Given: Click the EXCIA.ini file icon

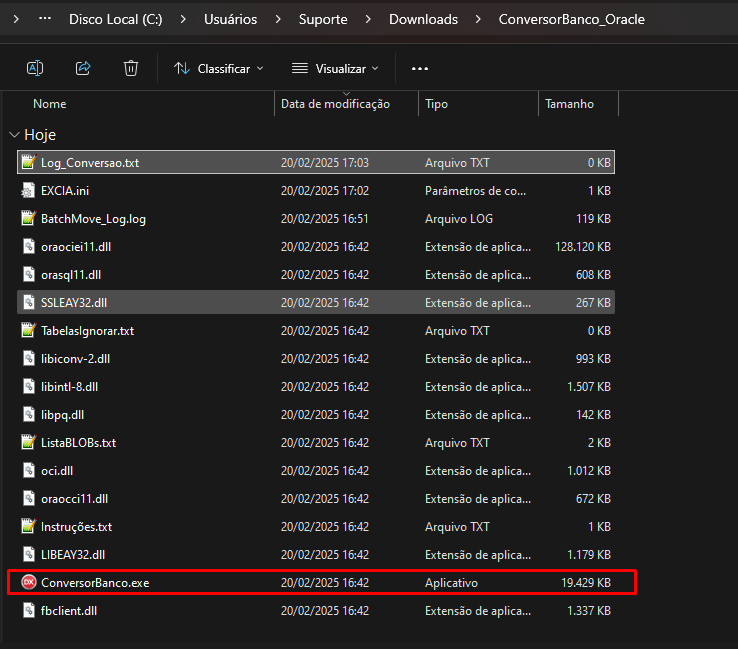Looking at the screenshot, I should click(29, 190).
